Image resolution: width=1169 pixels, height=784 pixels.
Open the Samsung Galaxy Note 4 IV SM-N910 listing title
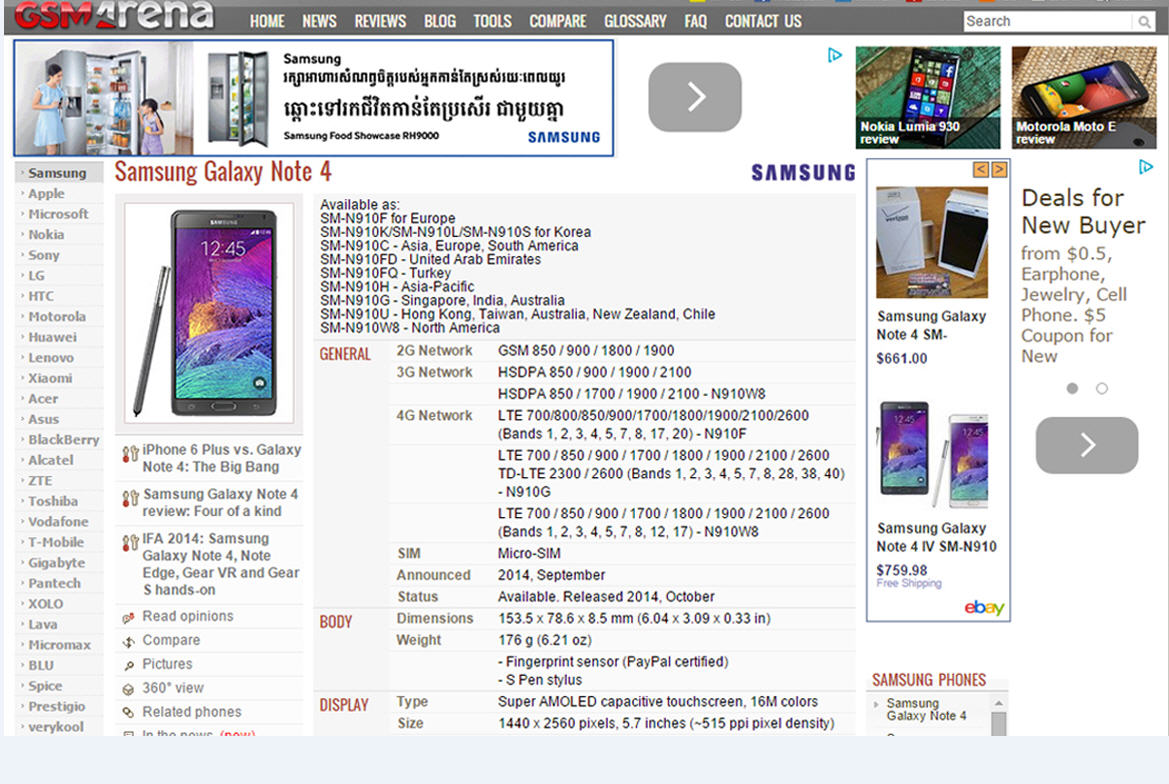[x=936, y=537]
